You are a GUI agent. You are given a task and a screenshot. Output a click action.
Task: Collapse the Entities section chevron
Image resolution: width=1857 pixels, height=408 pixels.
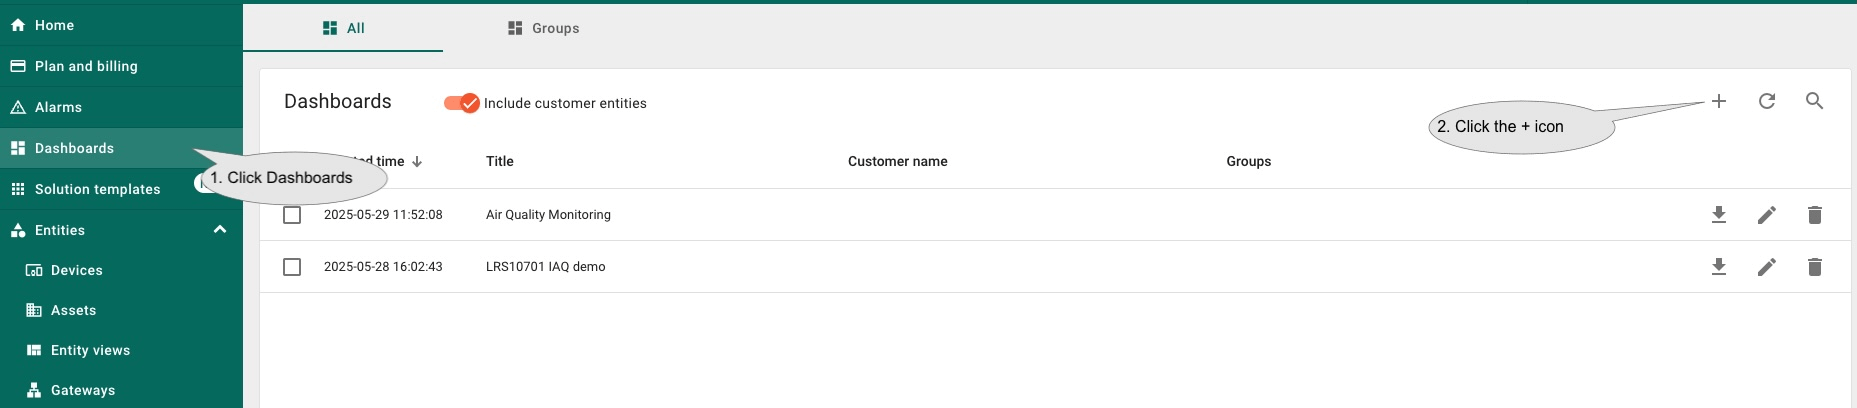point(220,230)
